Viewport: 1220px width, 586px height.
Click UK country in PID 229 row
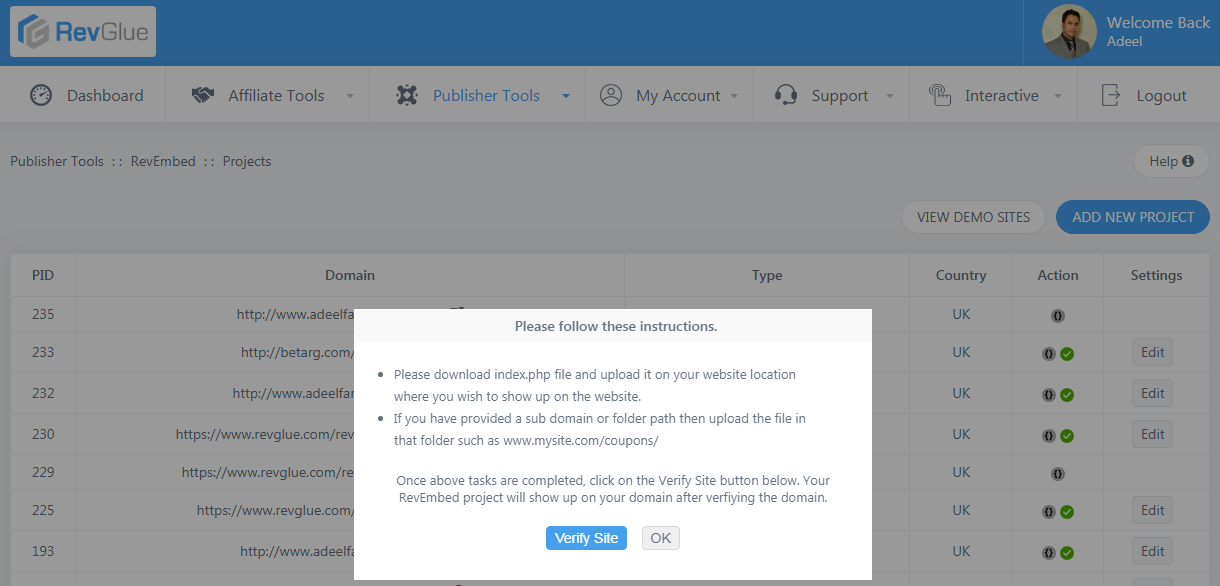tap(961, 472)
